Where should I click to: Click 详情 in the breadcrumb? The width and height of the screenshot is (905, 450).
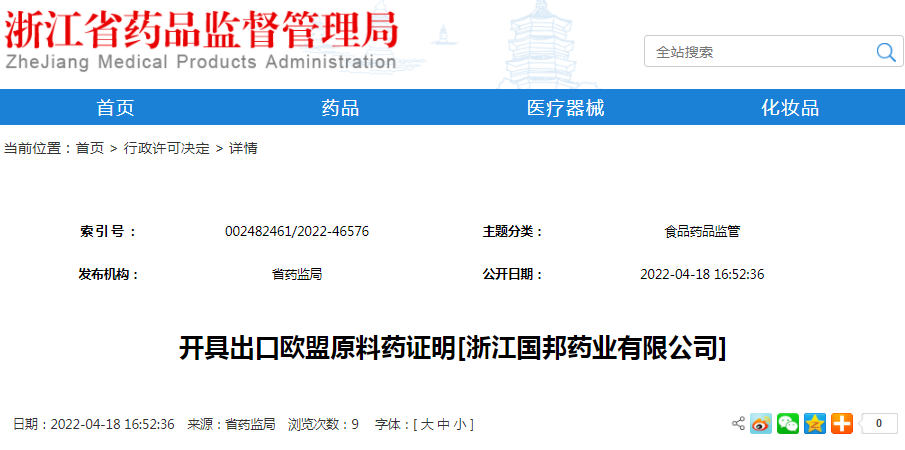(x=243, y=148)
